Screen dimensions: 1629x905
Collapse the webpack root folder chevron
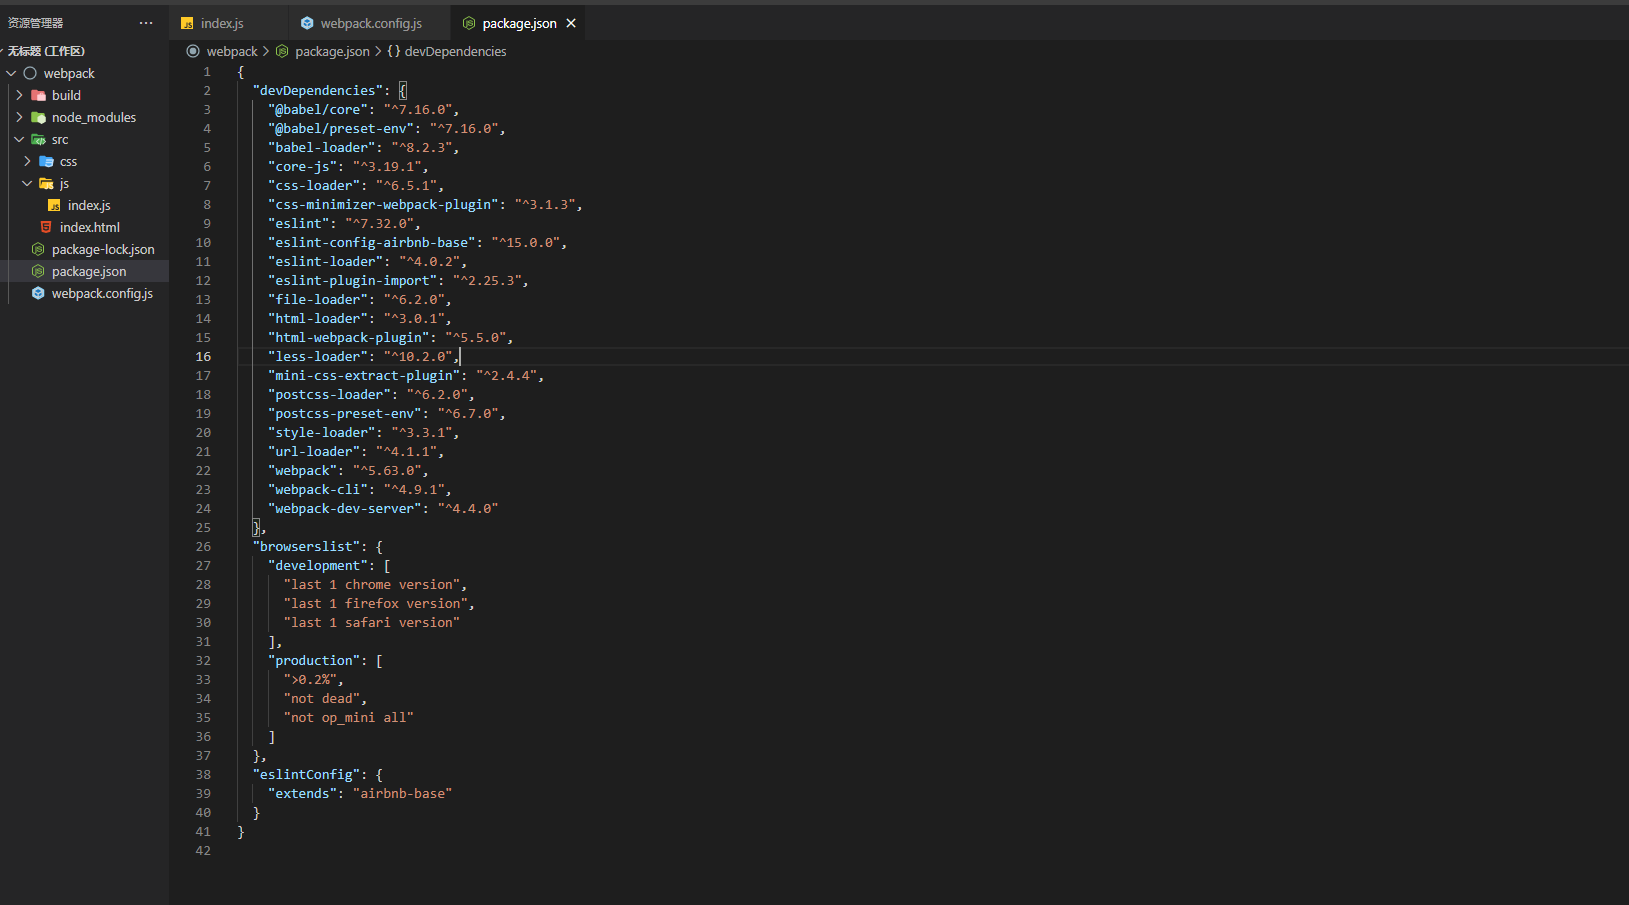pyautogui.click(x=11, y=73)
